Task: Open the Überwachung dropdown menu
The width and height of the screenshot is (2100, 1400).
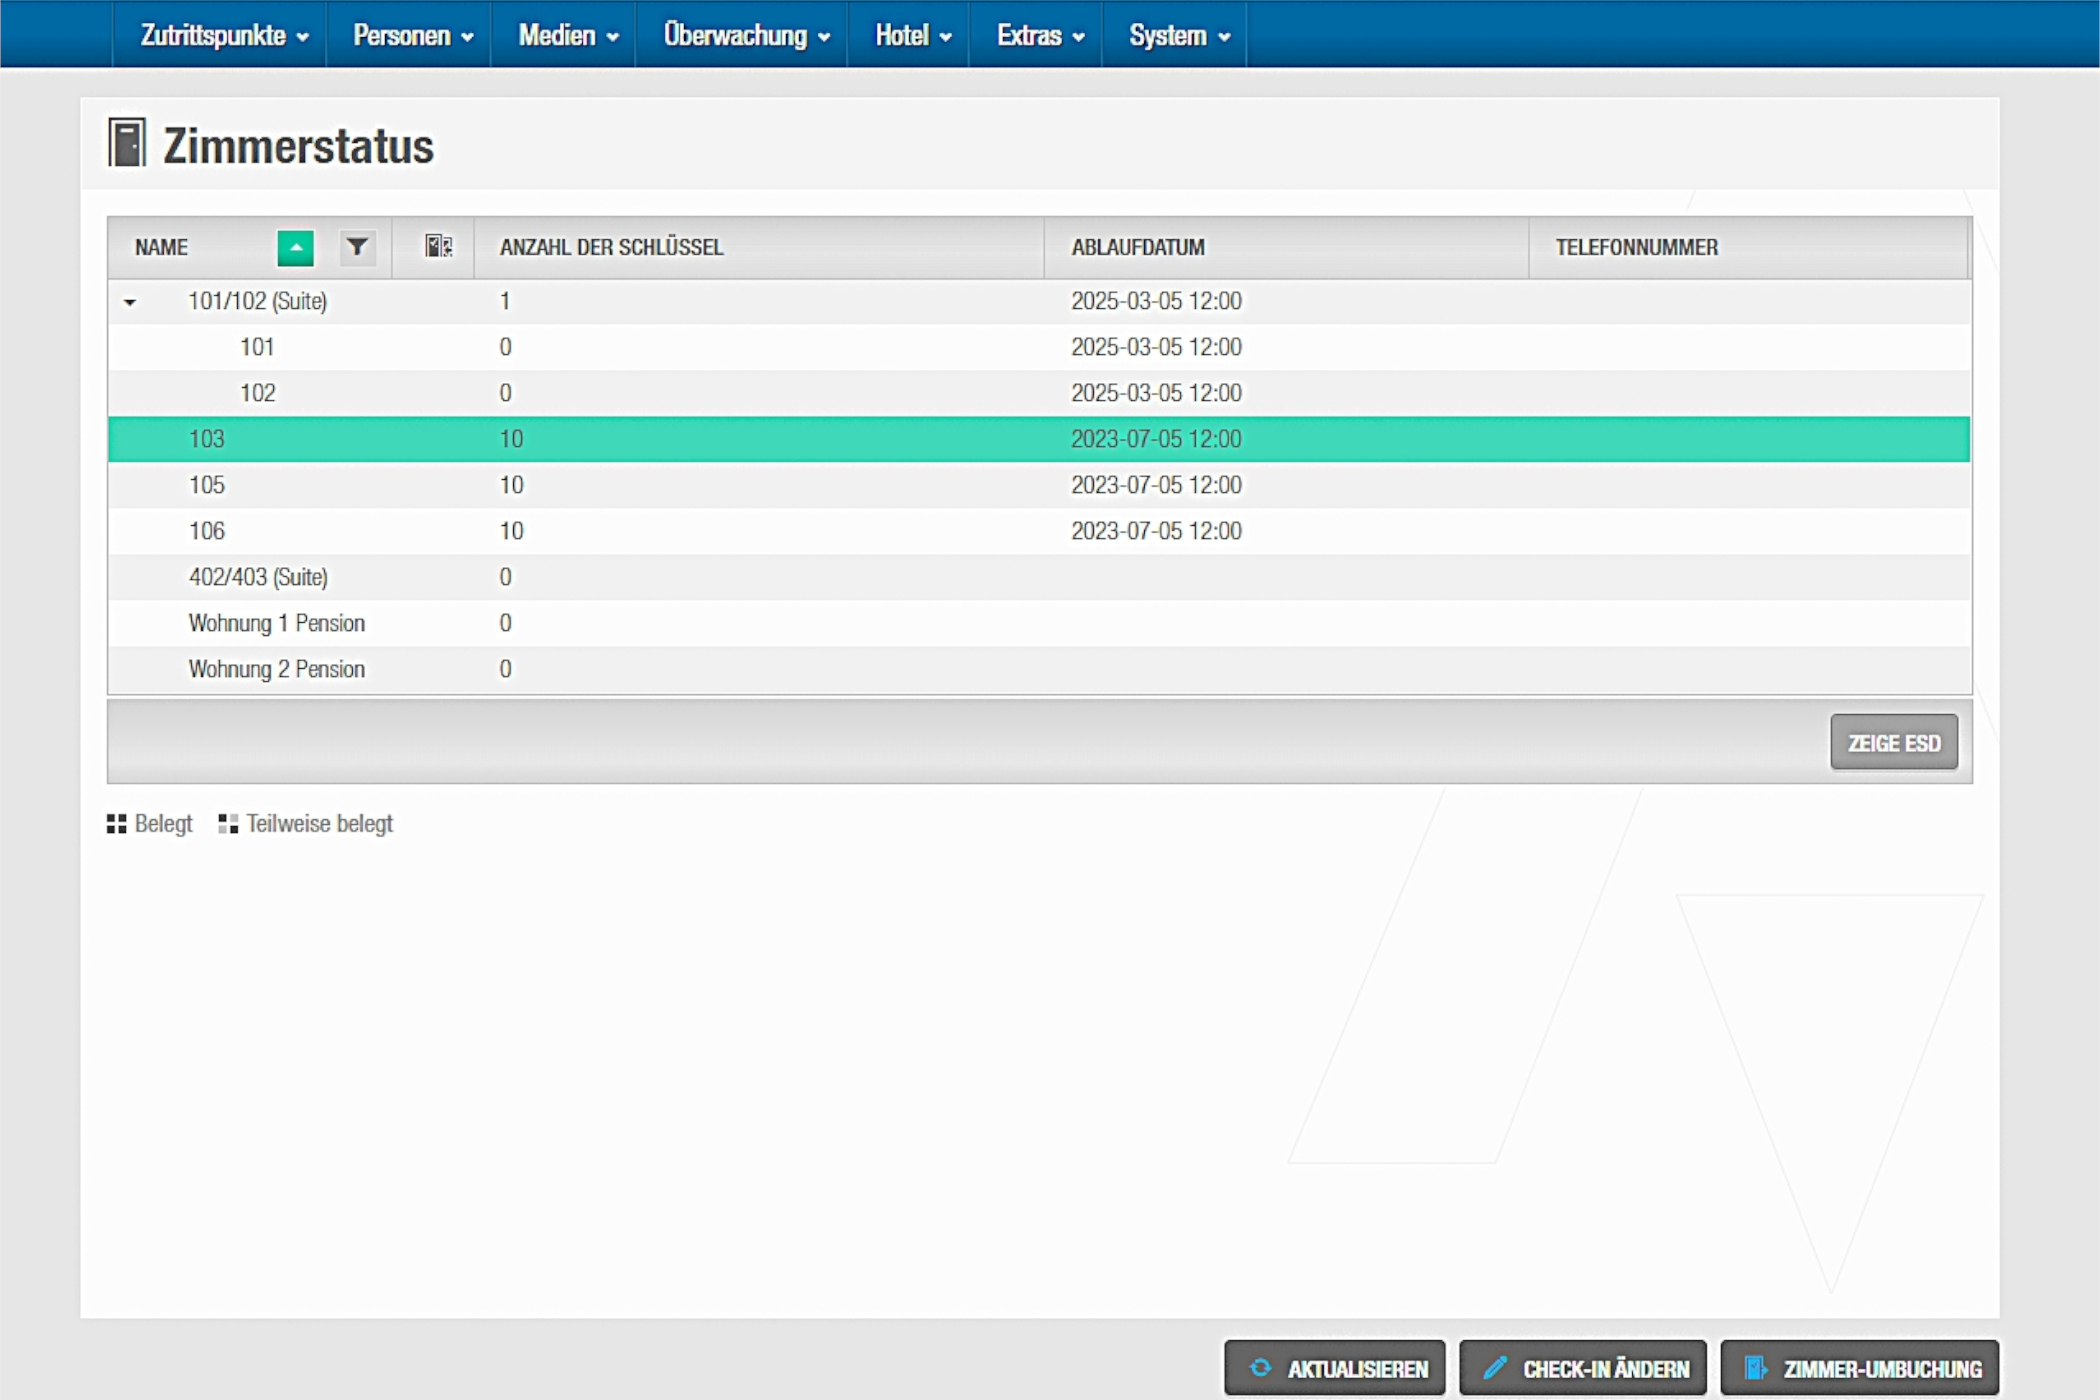Action: (x=746, y=36)
